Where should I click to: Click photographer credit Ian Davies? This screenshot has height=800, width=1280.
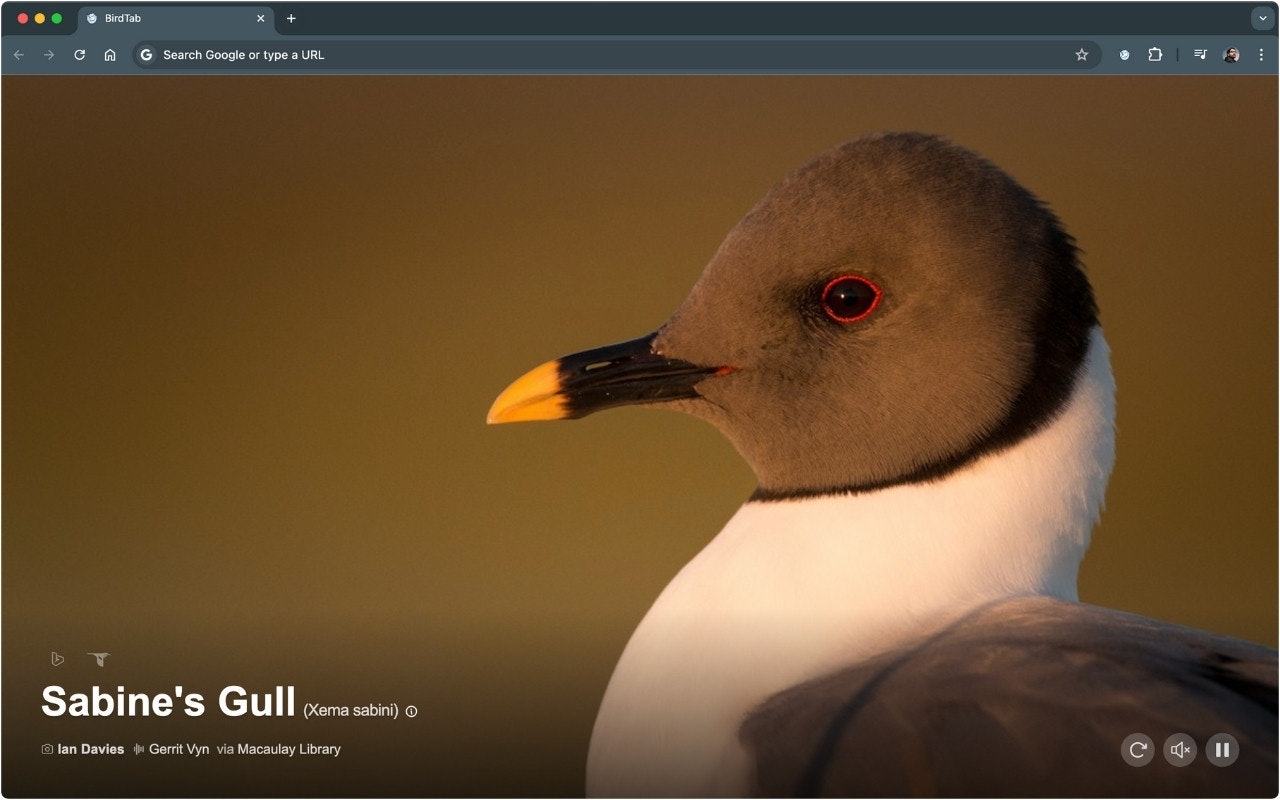click(88, 749)
